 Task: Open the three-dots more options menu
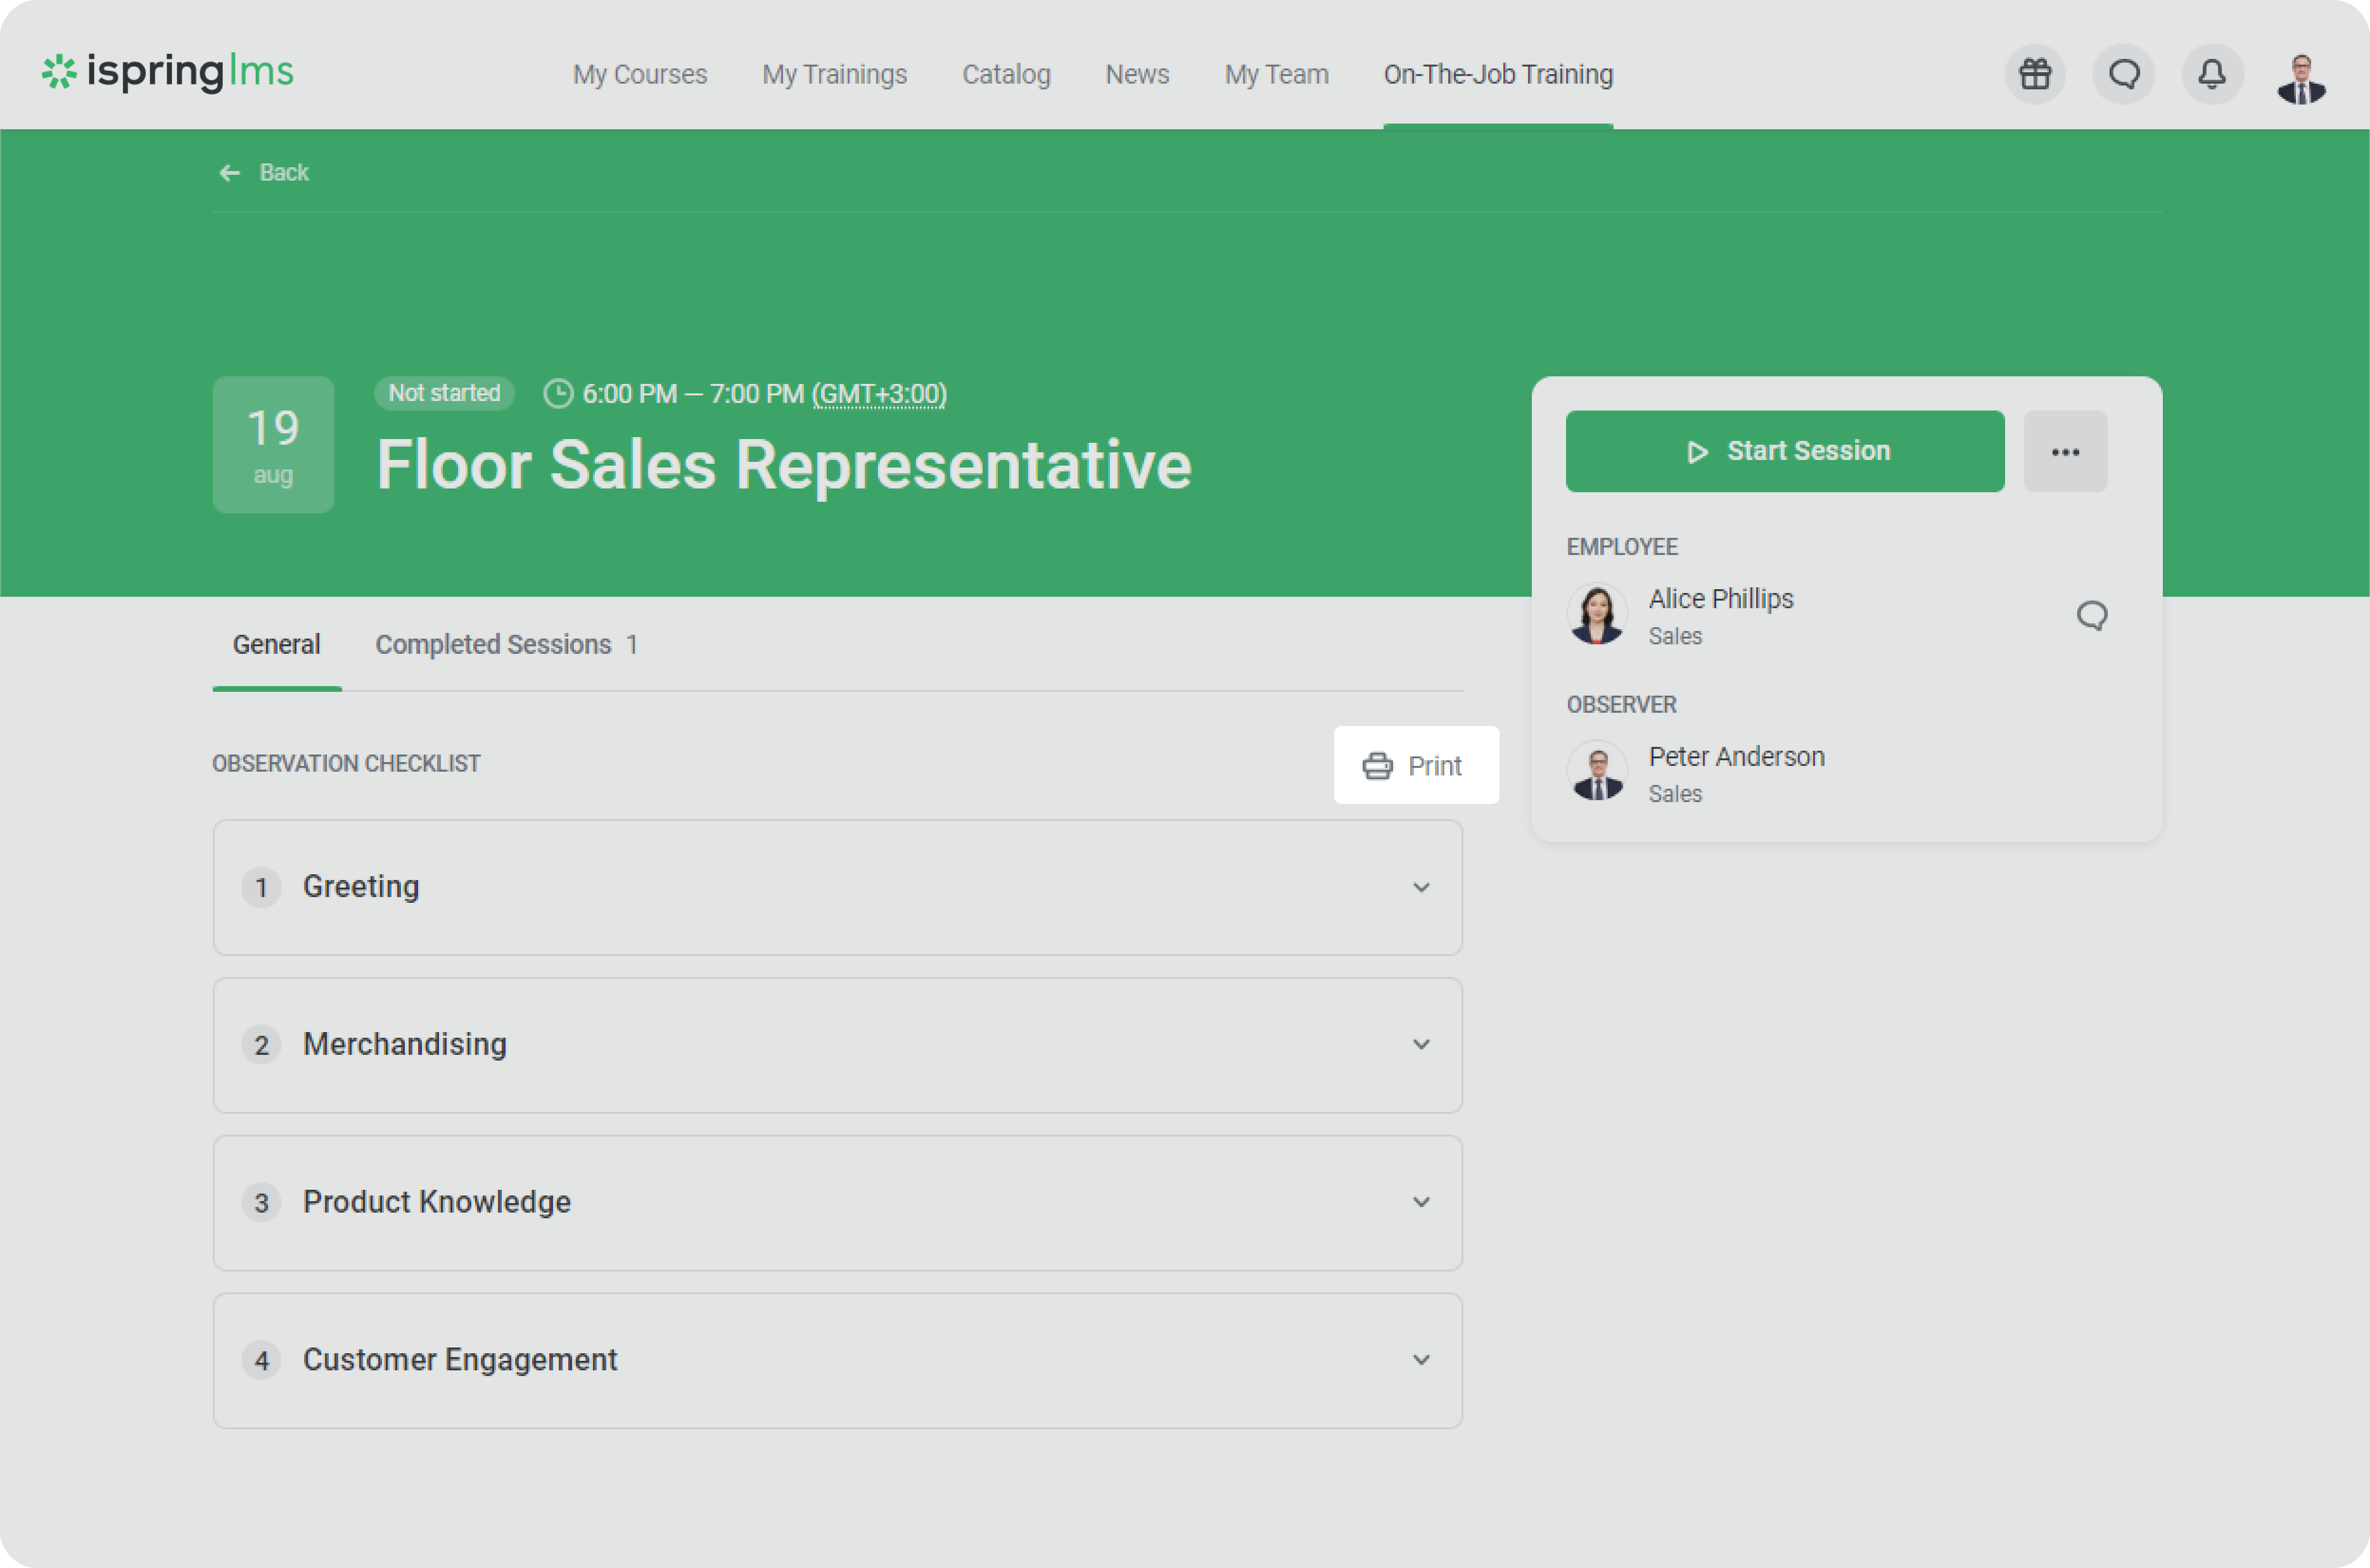(x=2065, y=451)
